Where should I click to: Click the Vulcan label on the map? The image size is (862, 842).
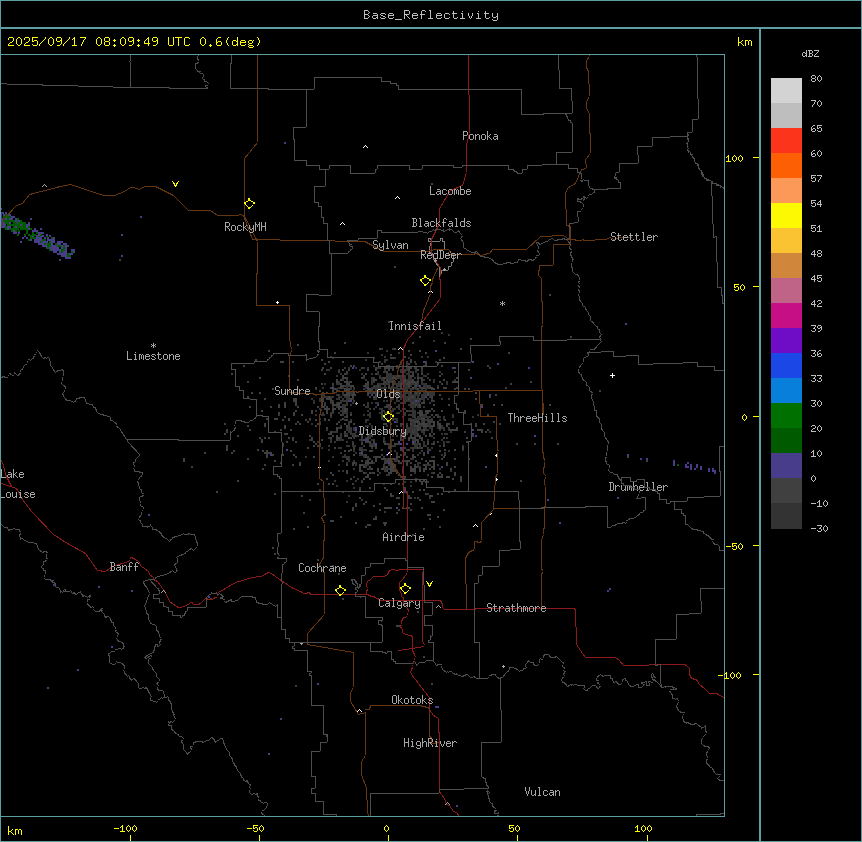click(542, 792)
